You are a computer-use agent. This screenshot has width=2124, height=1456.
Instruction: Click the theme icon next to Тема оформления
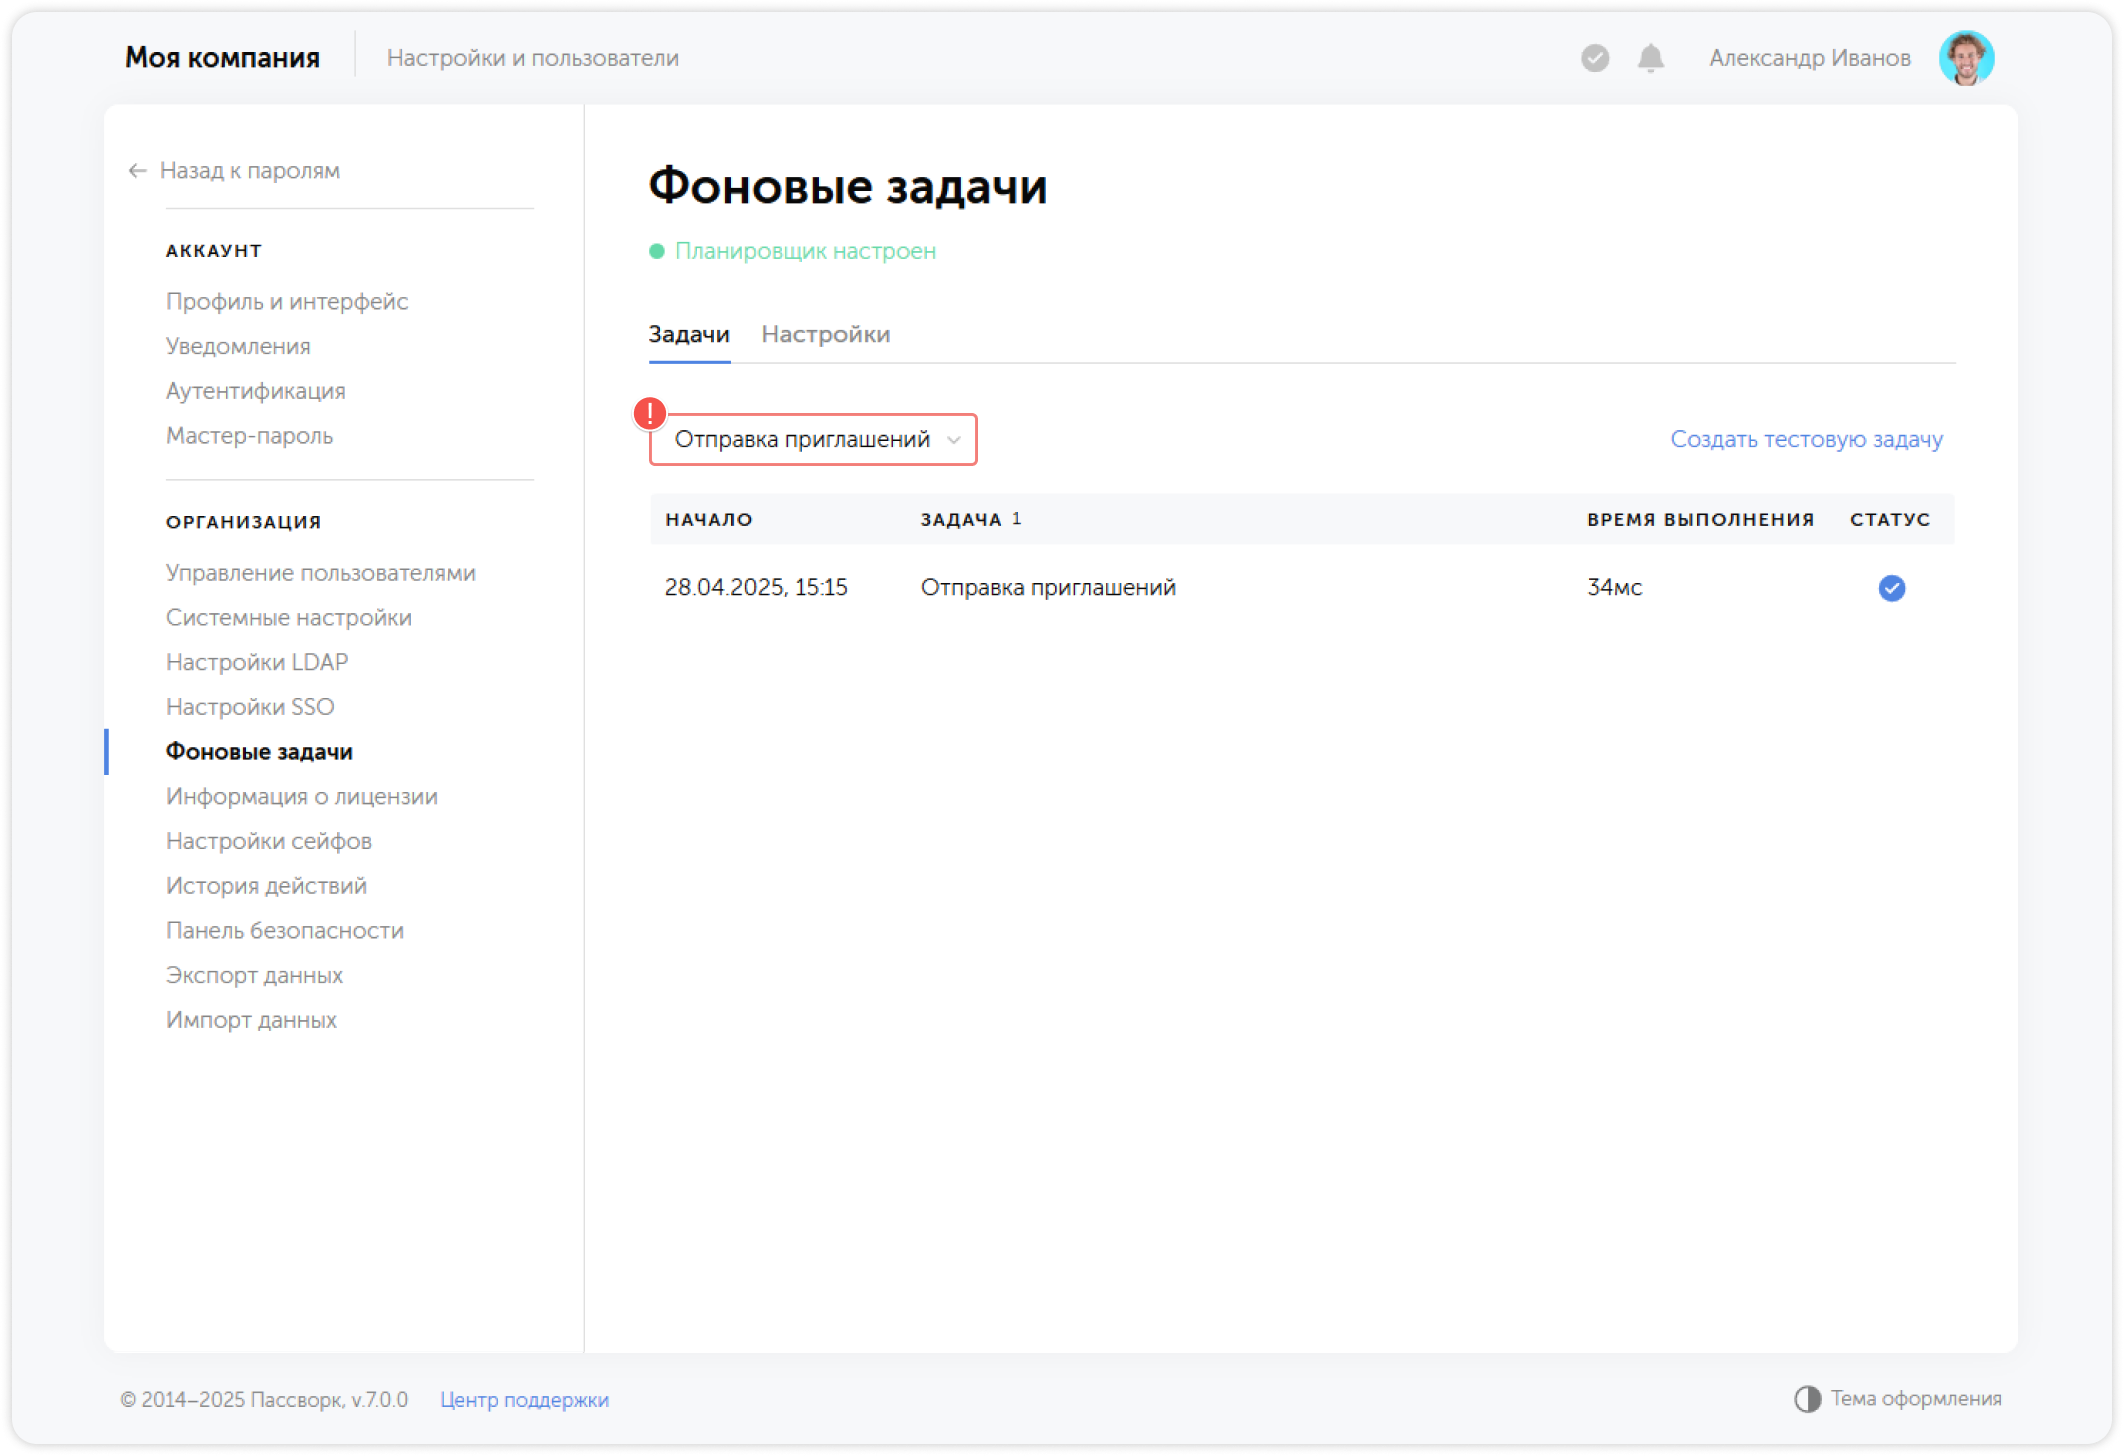click(x=1806, y=1397)
